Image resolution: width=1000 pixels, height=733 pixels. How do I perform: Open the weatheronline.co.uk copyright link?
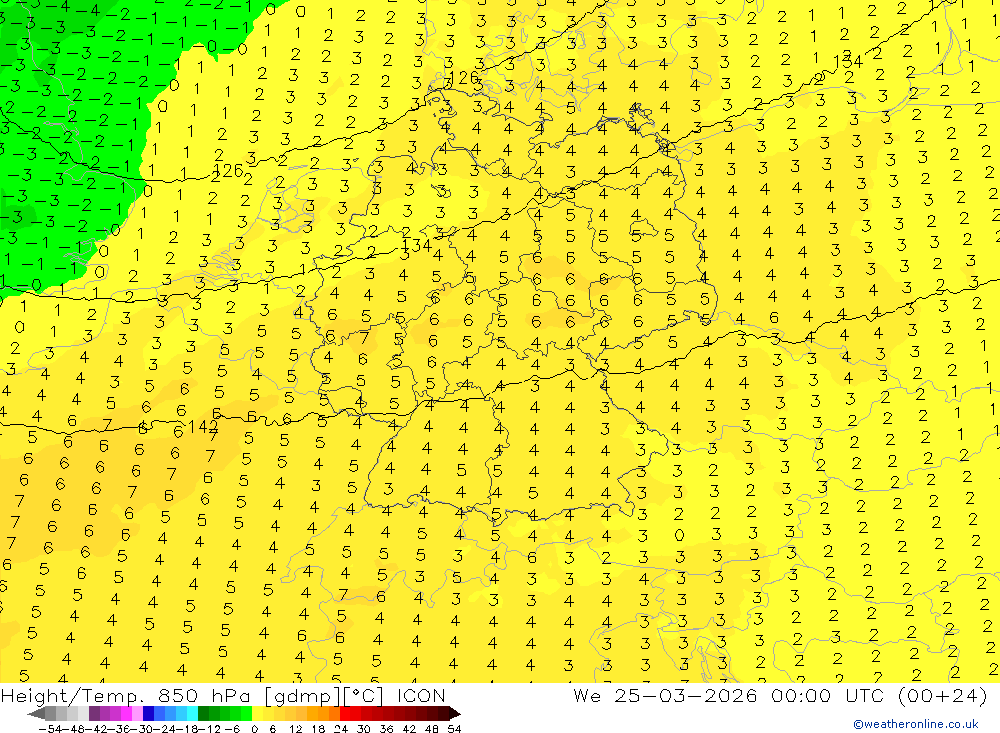pyautogui.click(x=916, y=724)
